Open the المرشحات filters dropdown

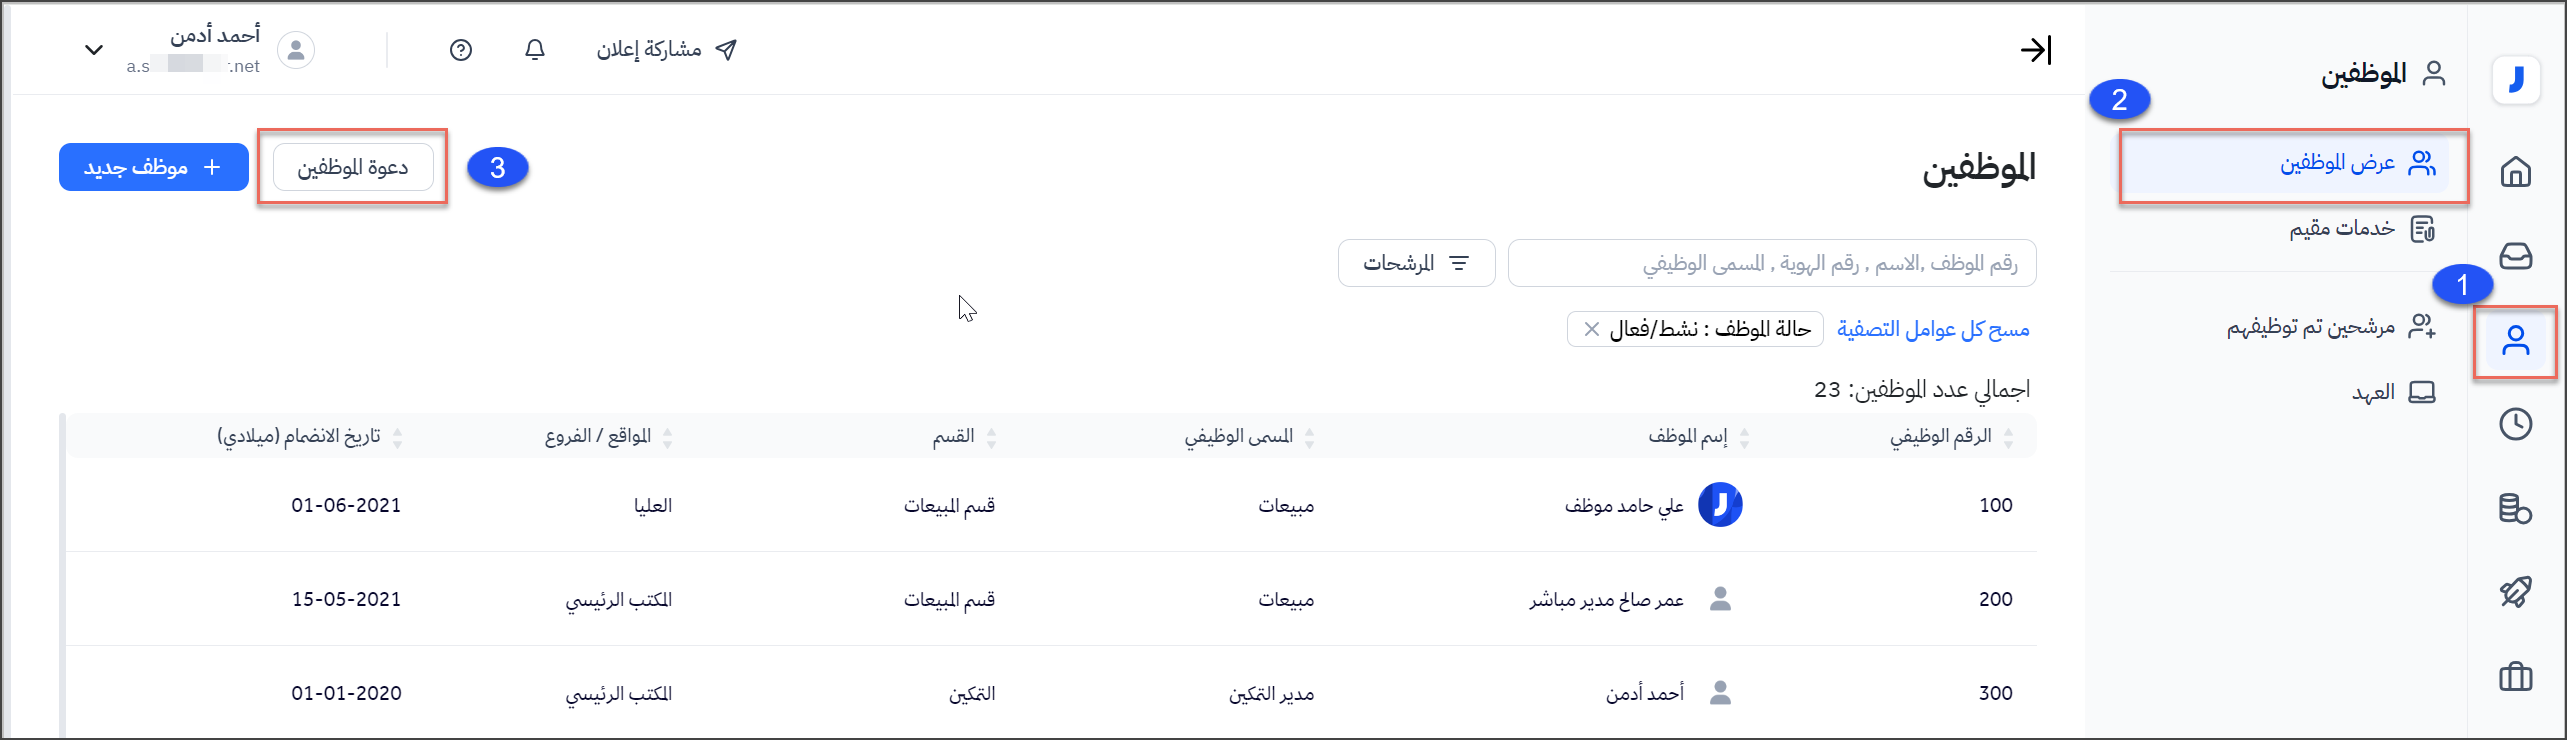pos(1416,263)
